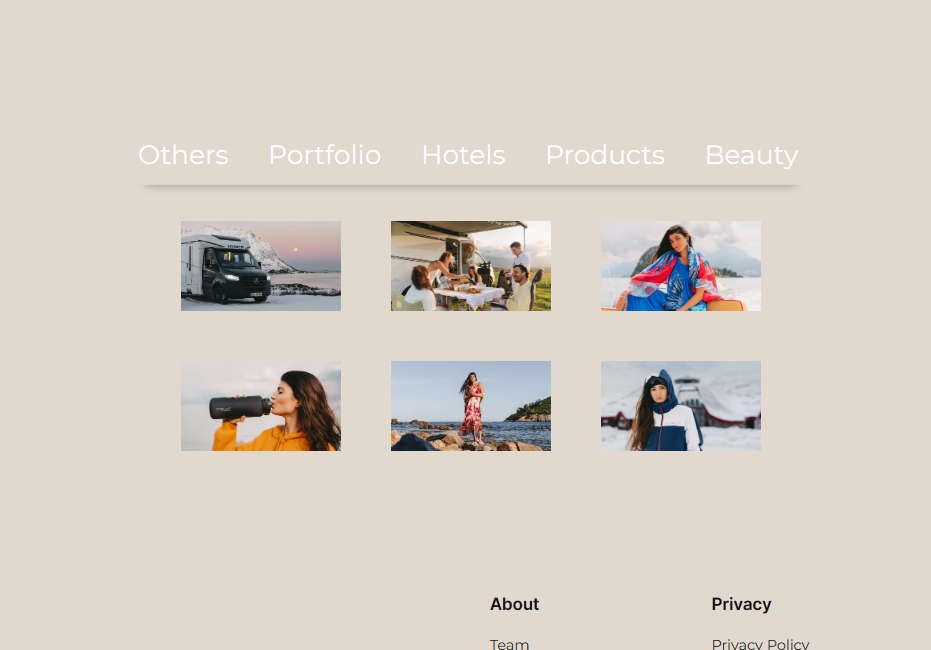Screen dimensions: 931x650
Task: View the woman in red dress on rocks
Action: pos(471,406)
